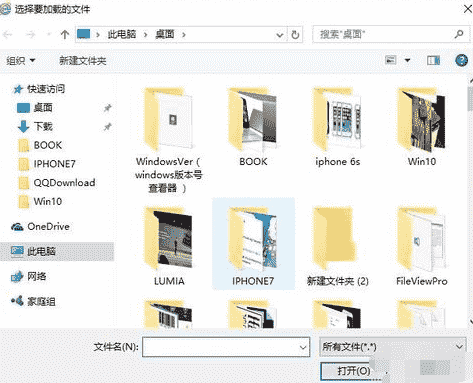
Task: Click the 文件名(N) input field
Action: (x=226, y=347)
